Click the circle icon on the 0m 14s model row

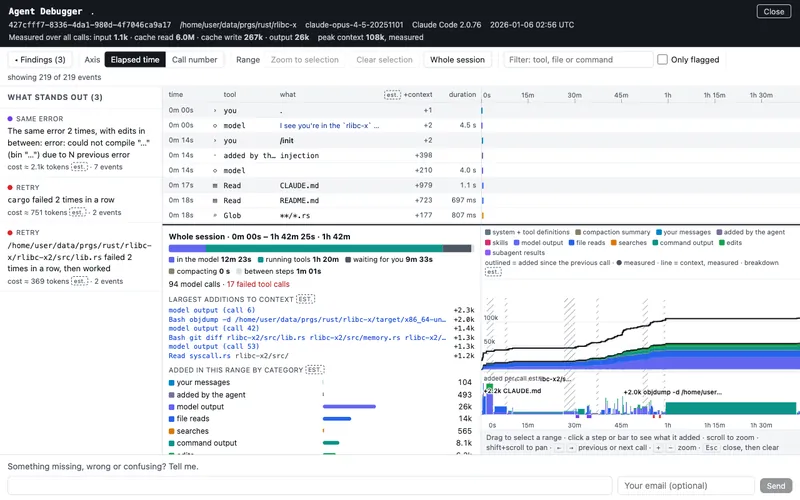tap(215, 170)
